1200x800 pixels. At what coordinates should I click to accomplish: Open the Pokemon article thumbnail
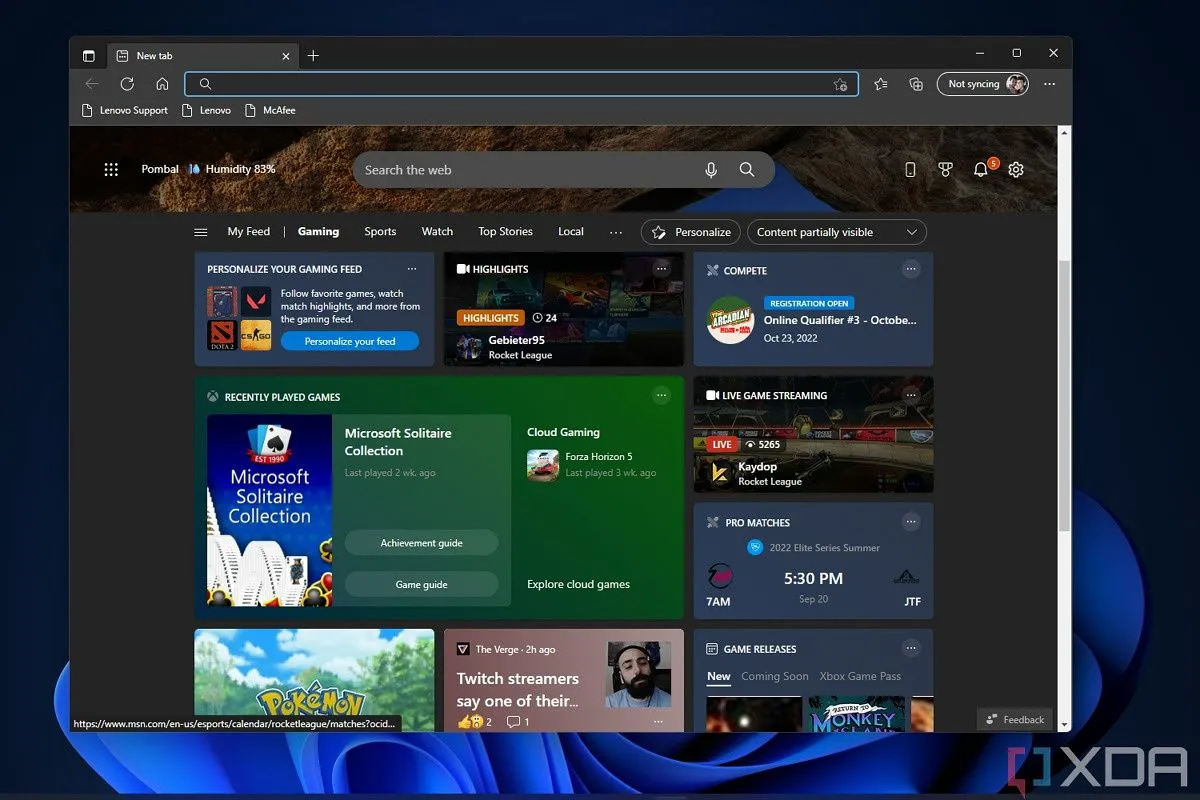tap(314, 680)
